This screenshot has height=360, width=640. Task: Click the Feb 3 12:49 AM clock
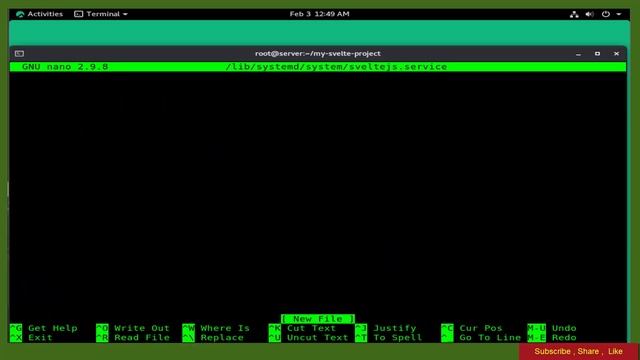click(x=319, y=14)
